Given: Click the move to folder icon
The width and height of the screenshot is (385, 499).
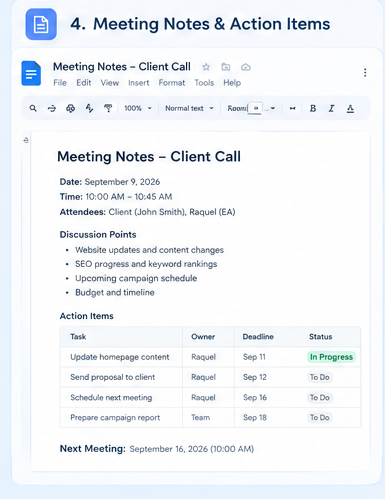Looking at the screenshot, I should [226, 67].
